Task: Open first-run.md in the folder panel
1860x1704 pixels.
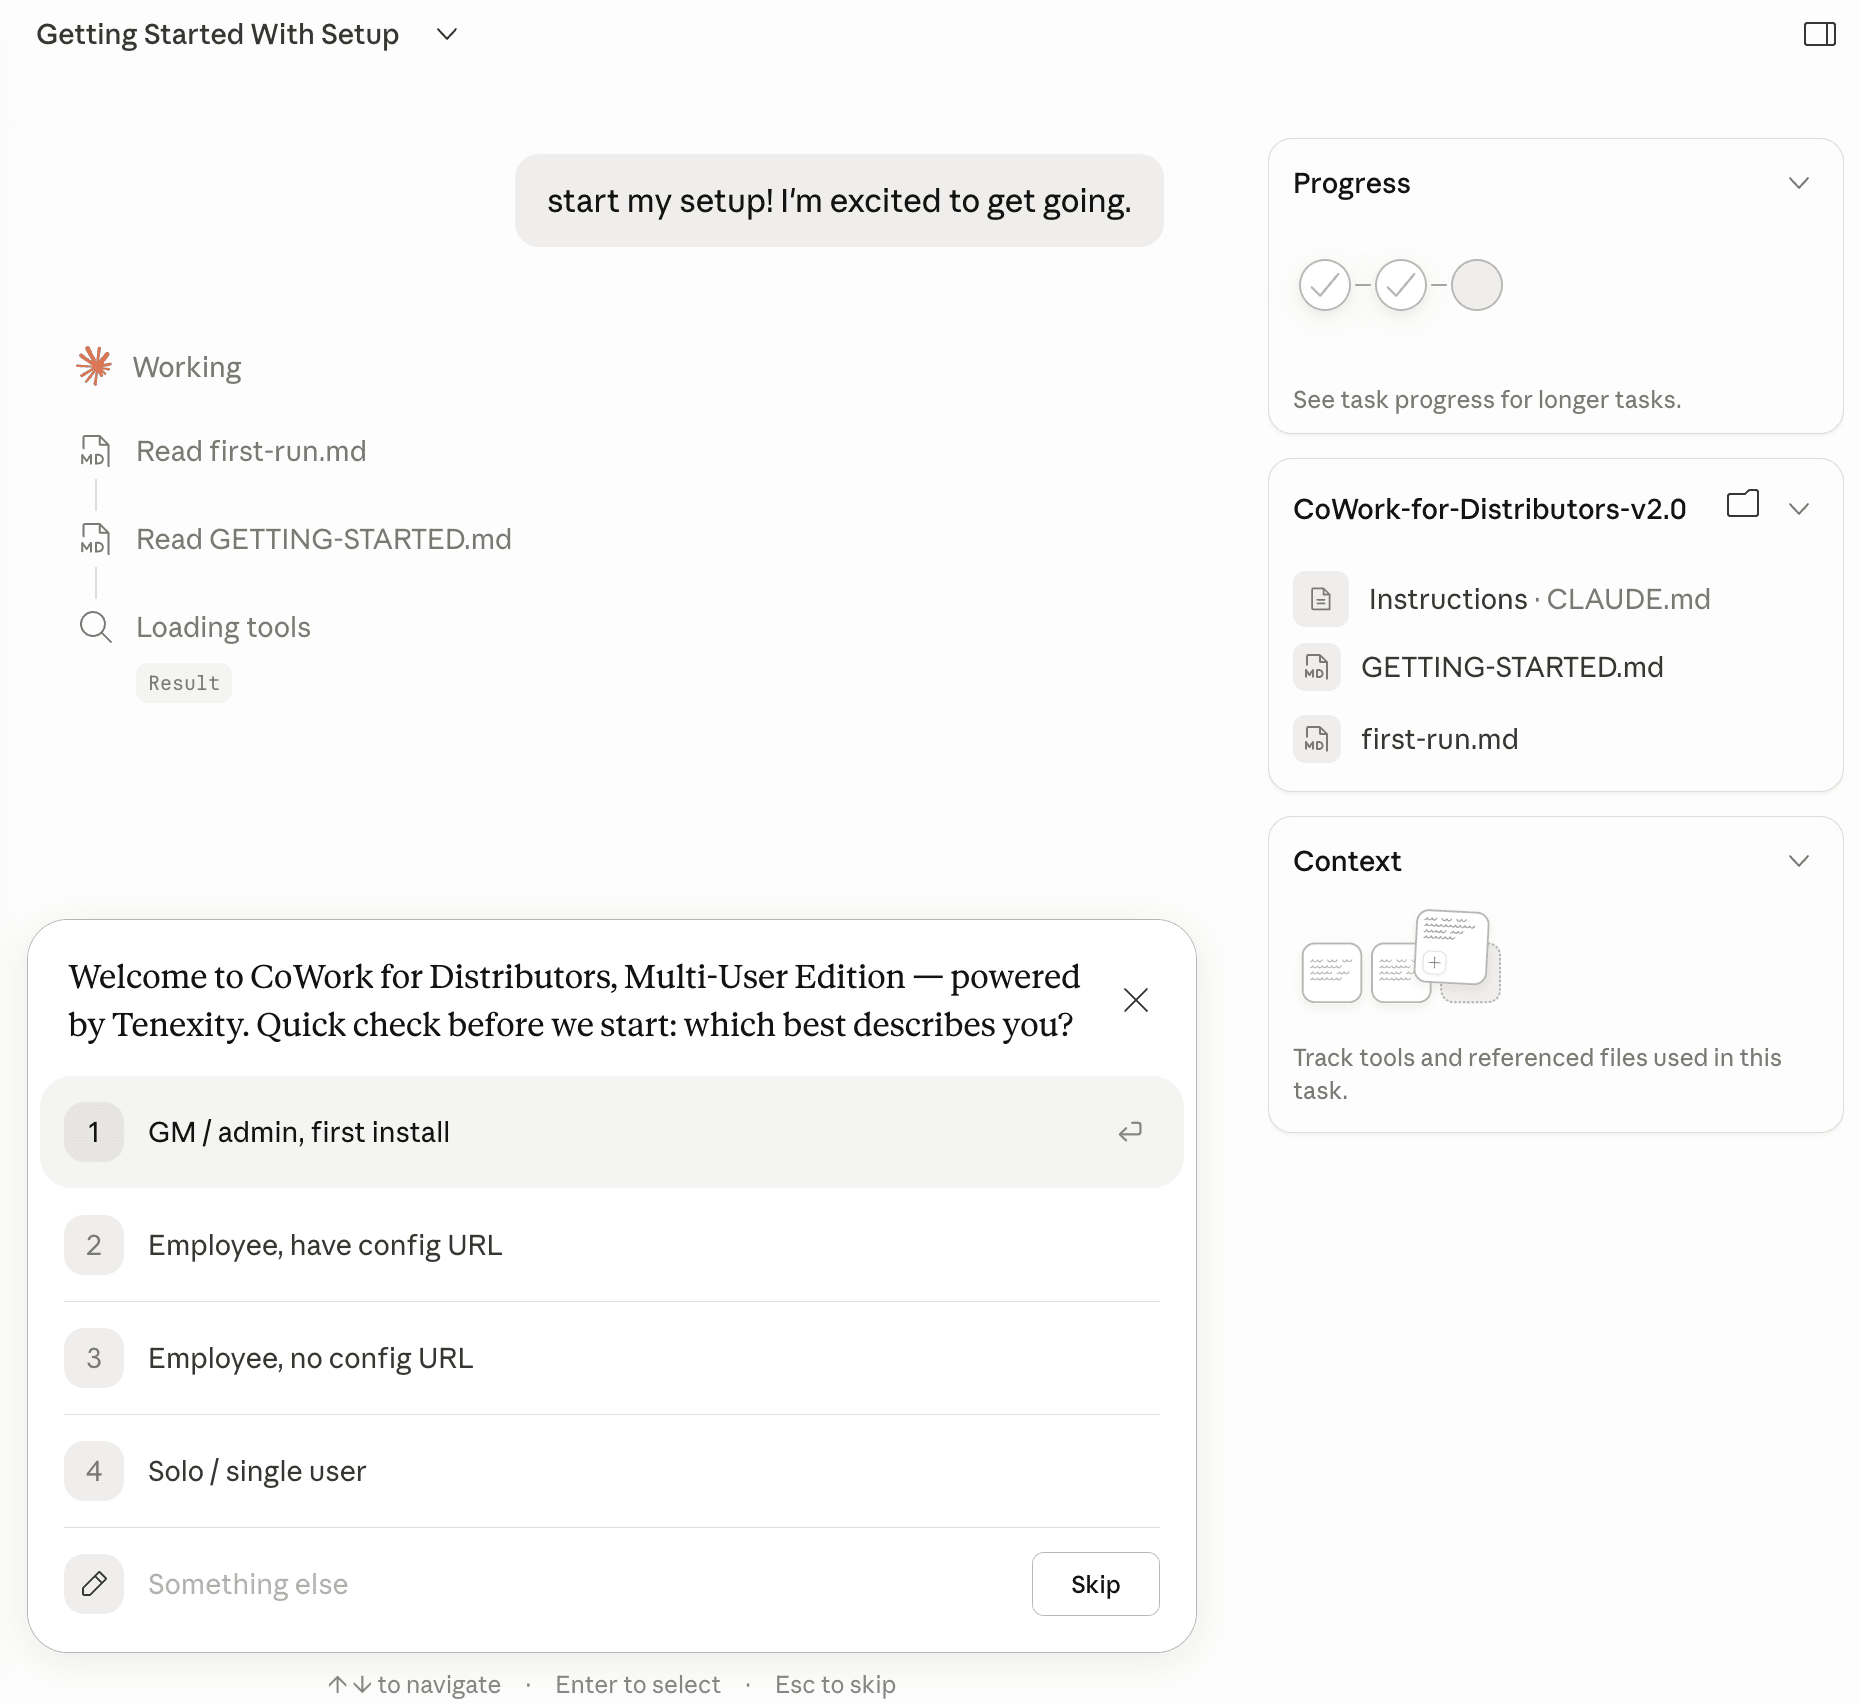Action: [x=1440, y=739]
